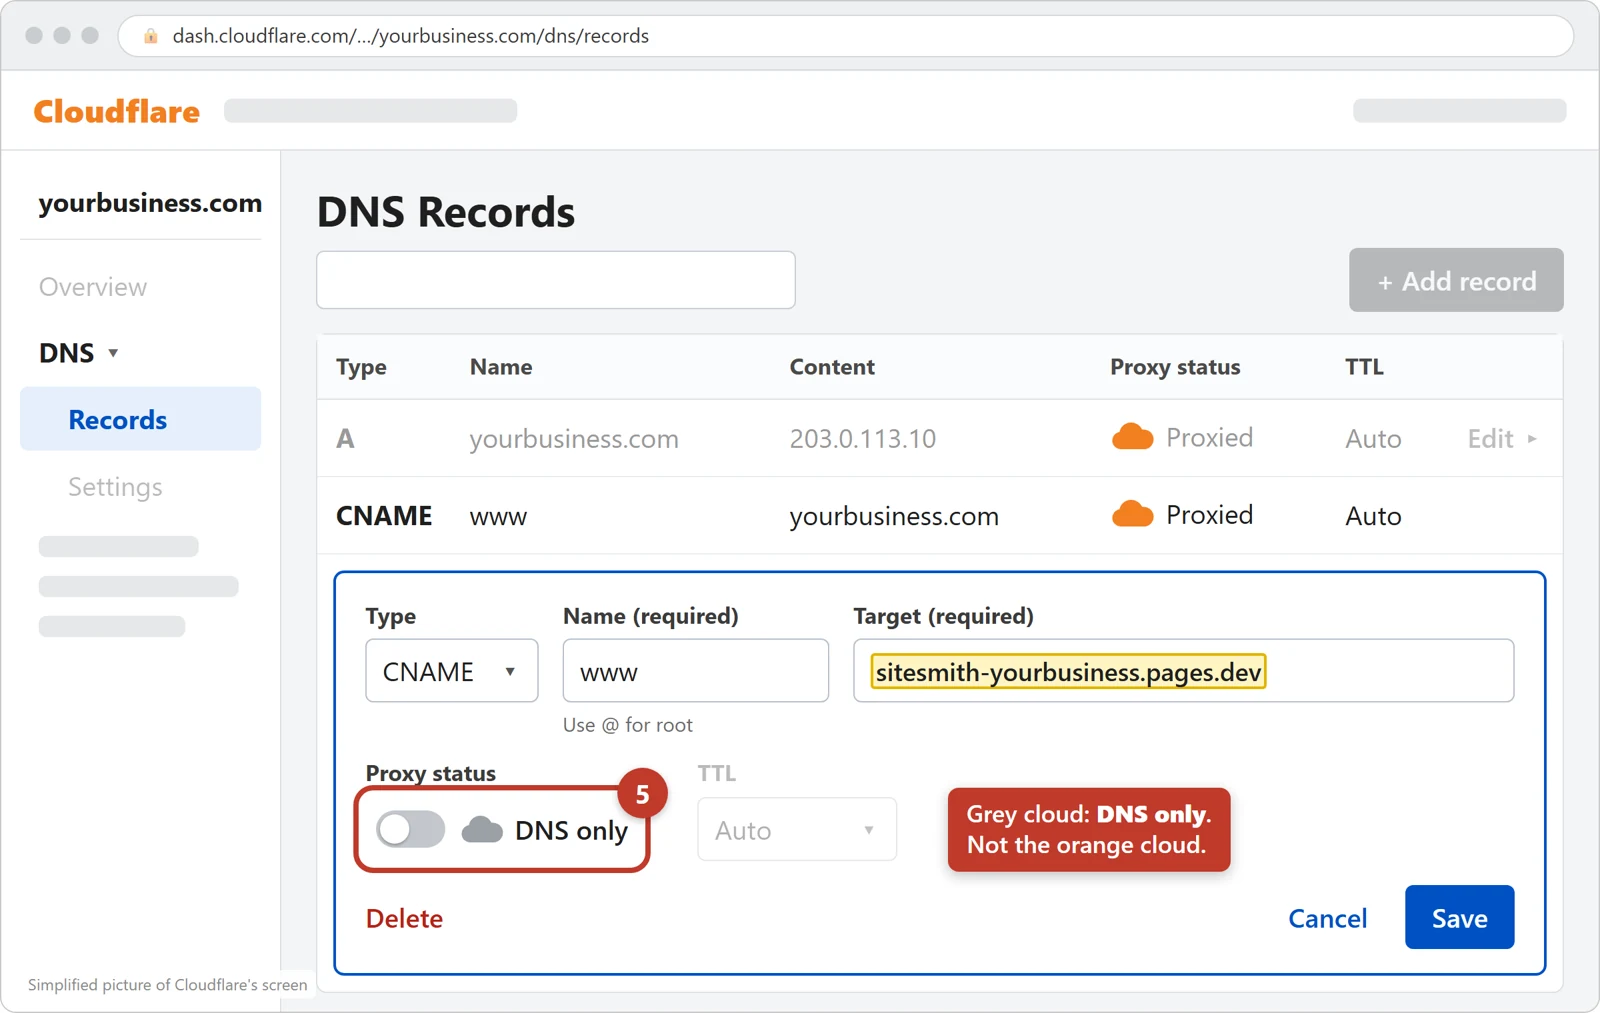
Task: Open Settings under DNS in sidebar
Action: (115, 487)
